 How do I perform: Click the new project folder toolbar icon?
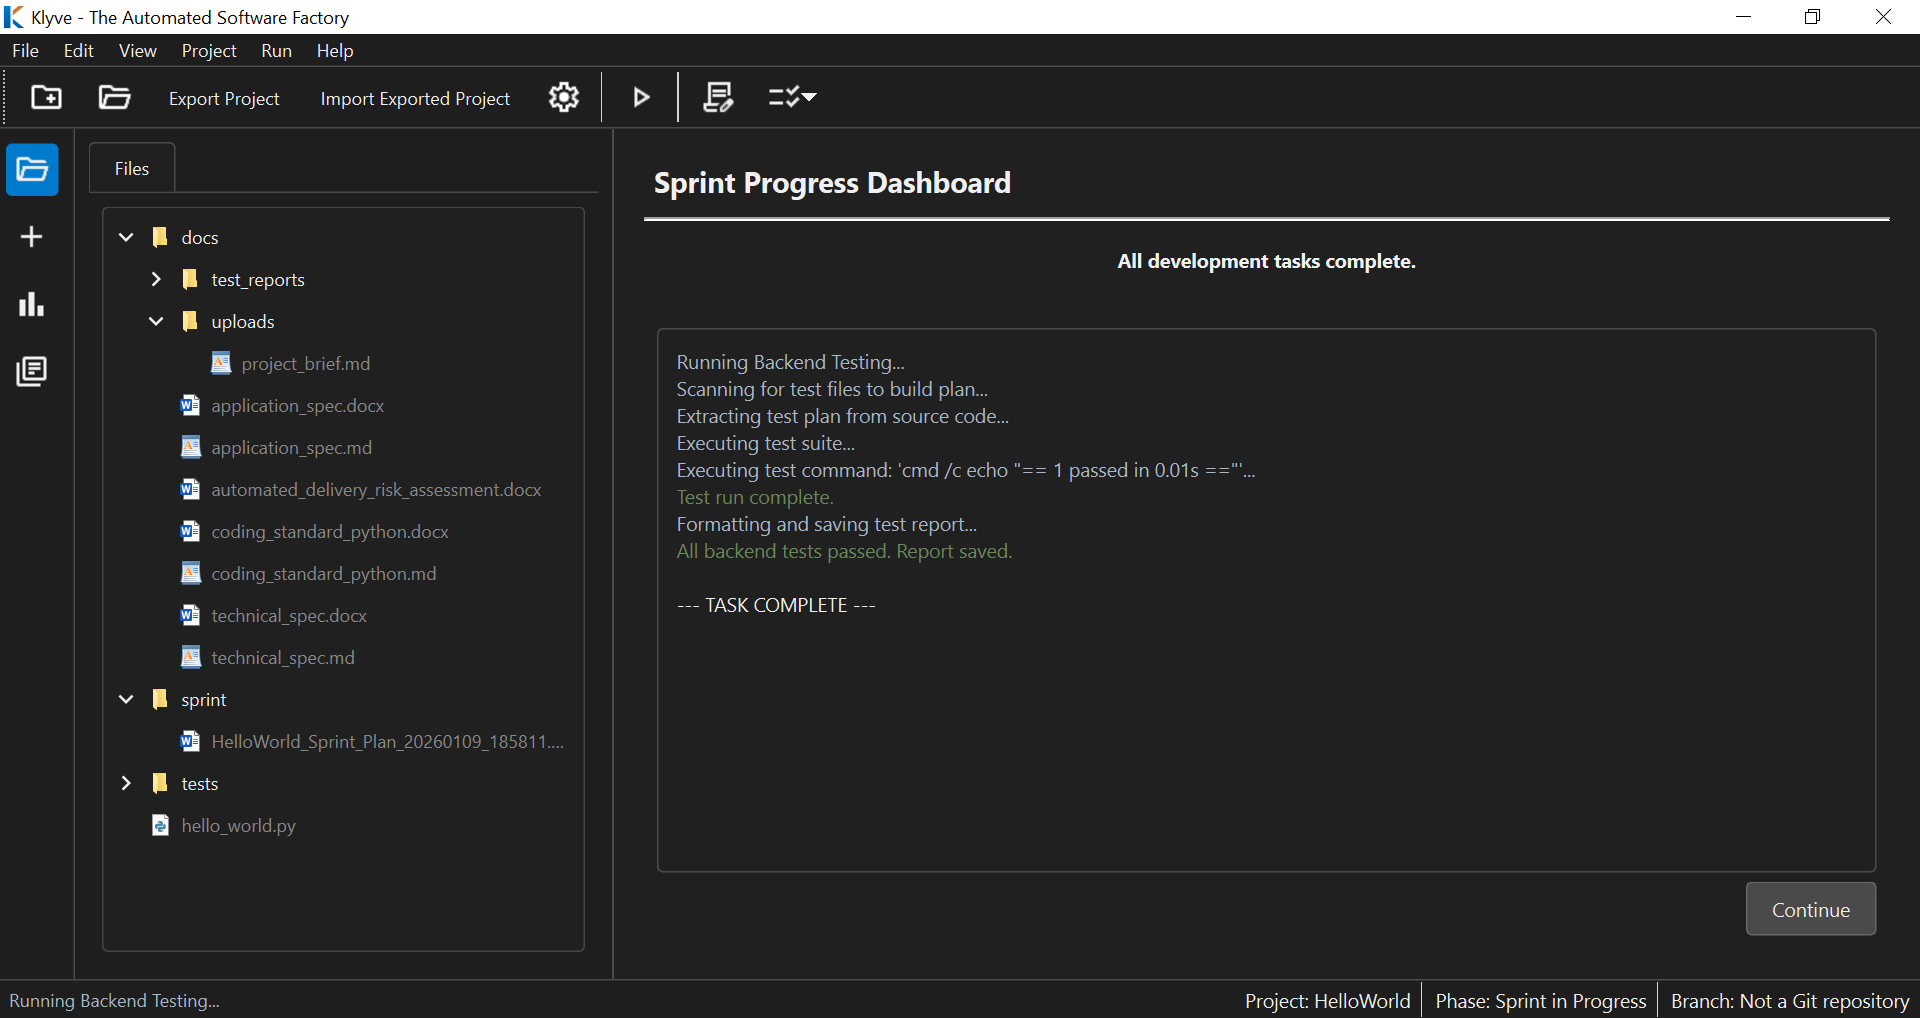(x=46, y=97)
